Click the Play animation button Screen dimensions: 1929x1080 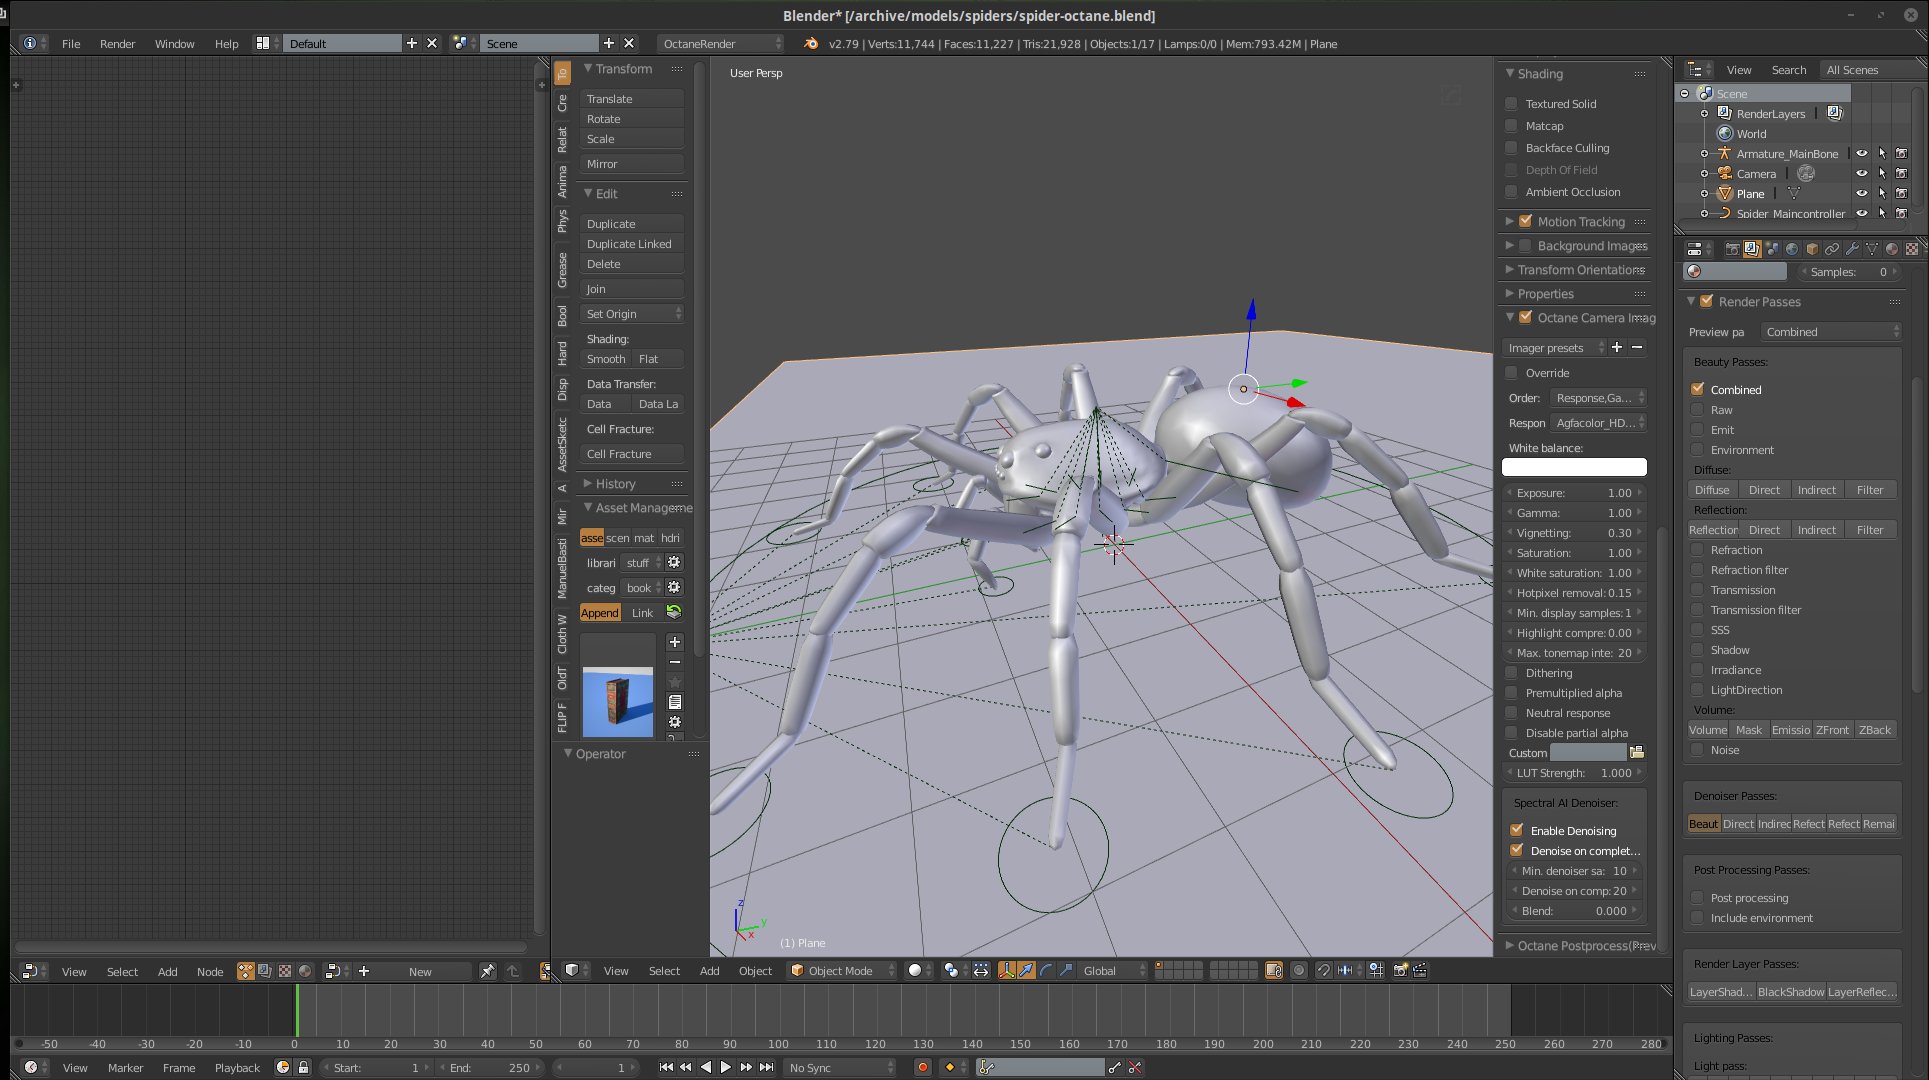coord(725,1067)
